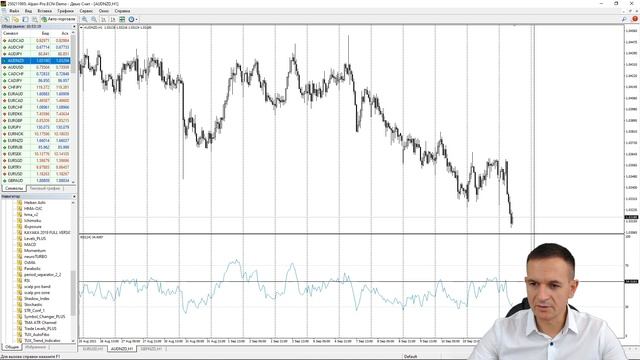Image resolution: width=640 pixels, height=360 pixels.
Task: Select the neuroTURBO navigator item
Action: [36, 257]
